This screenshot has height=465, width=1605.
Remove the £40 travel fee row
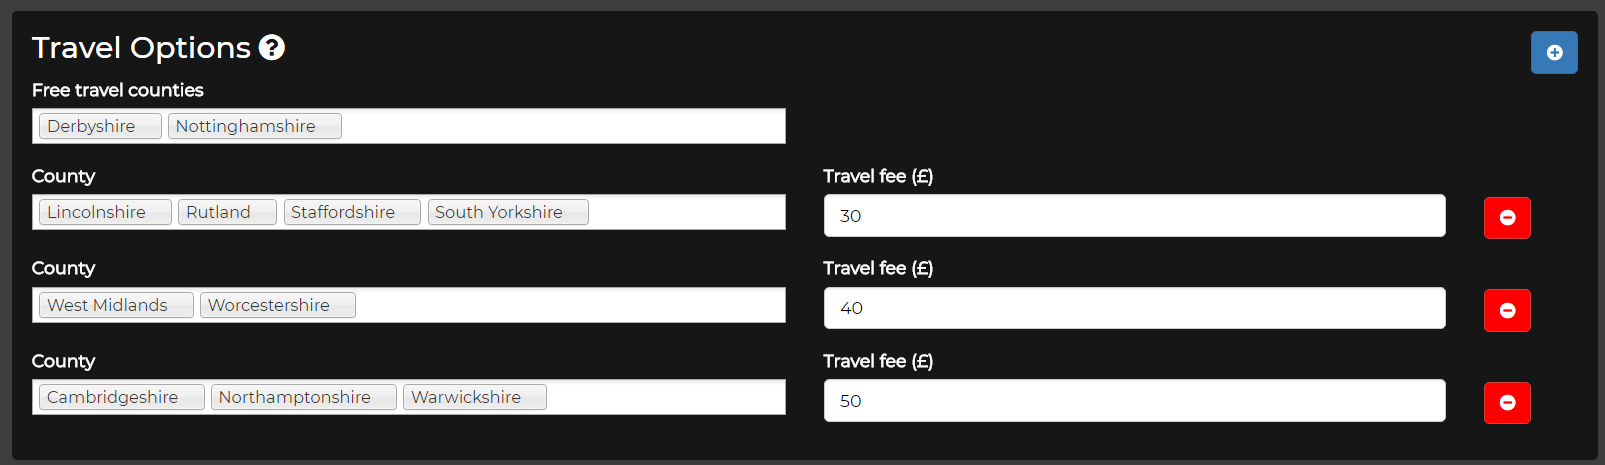point(1507,310)
